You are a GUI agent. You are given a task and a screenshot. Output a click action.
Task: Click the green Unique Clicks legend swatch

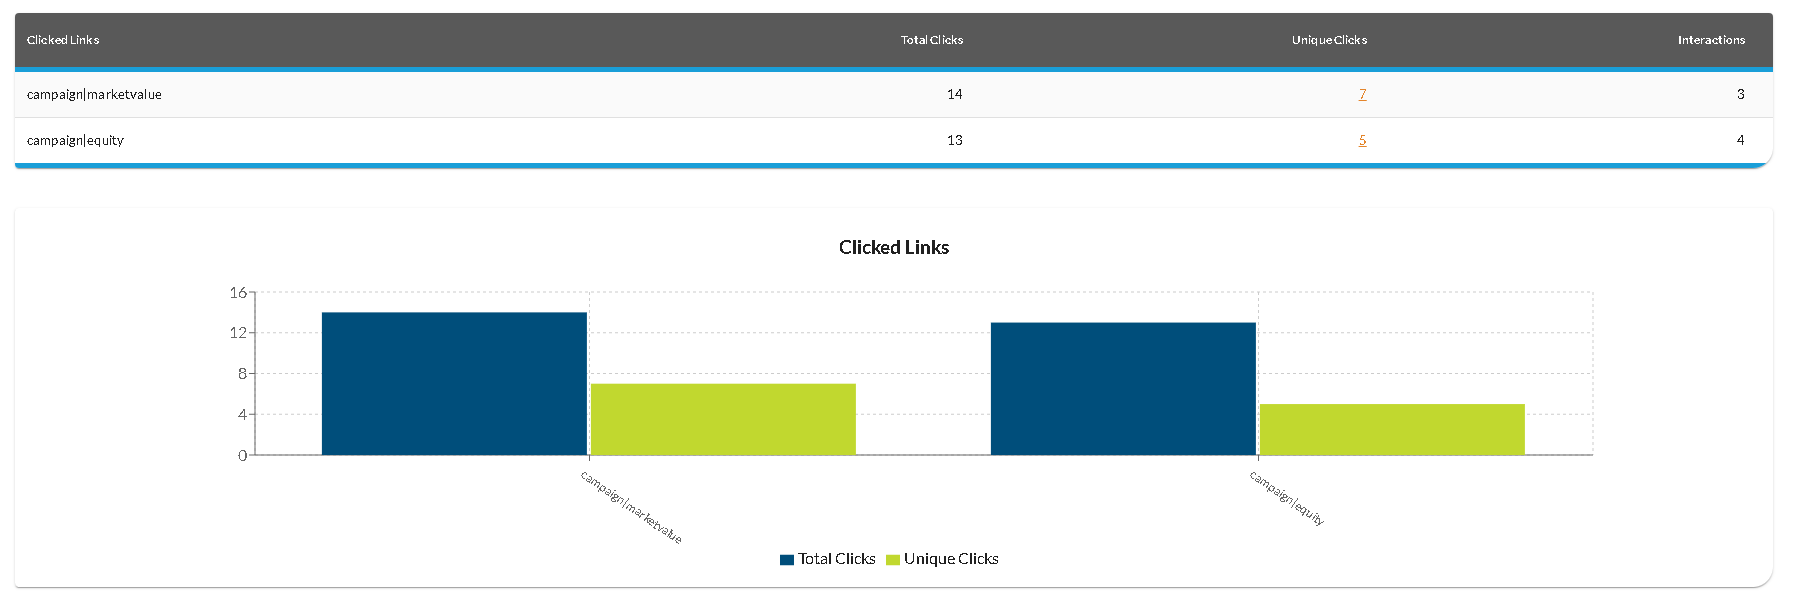[893, 560]
